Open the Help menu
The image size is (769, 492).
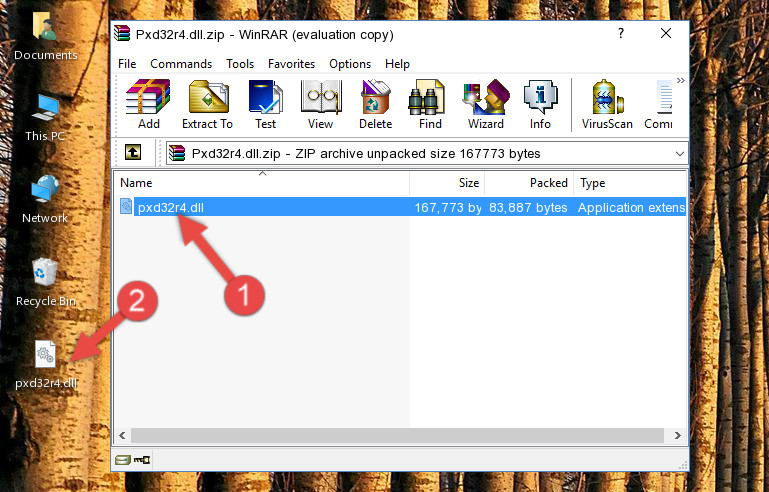tap(397, 64)
